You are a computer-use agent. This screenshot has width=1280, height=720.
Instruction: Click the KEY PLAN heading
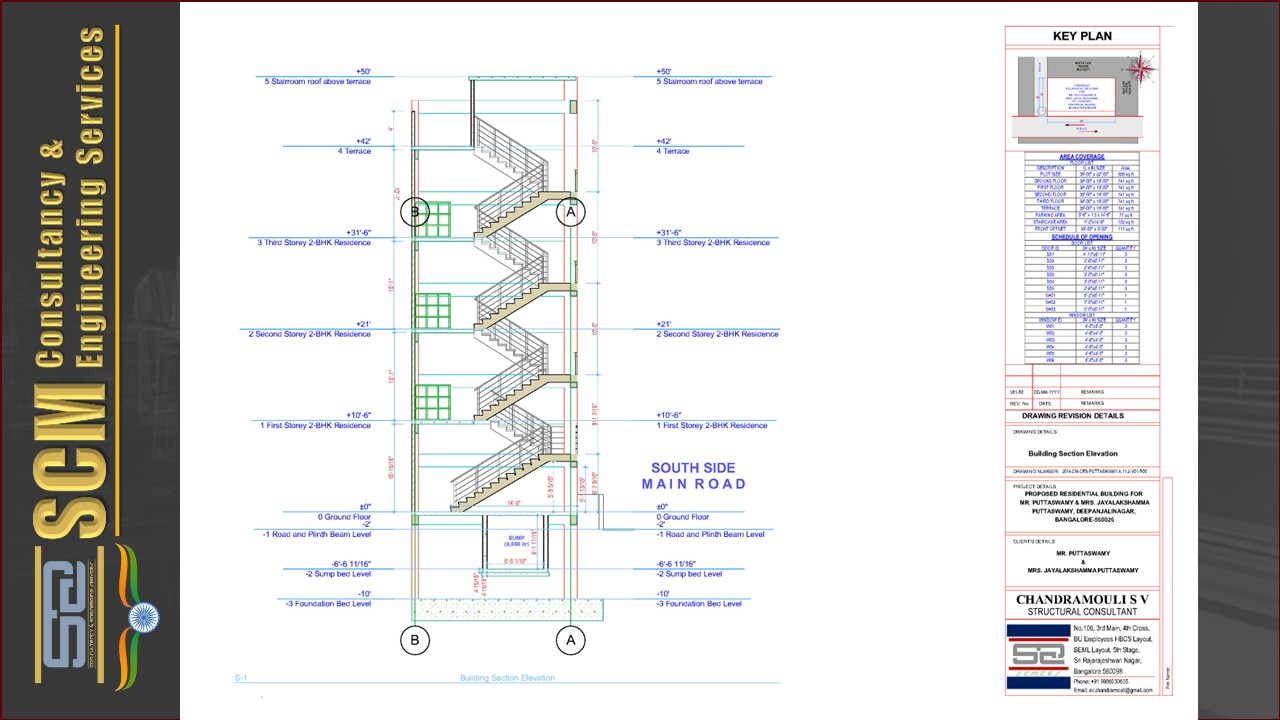1082,36
